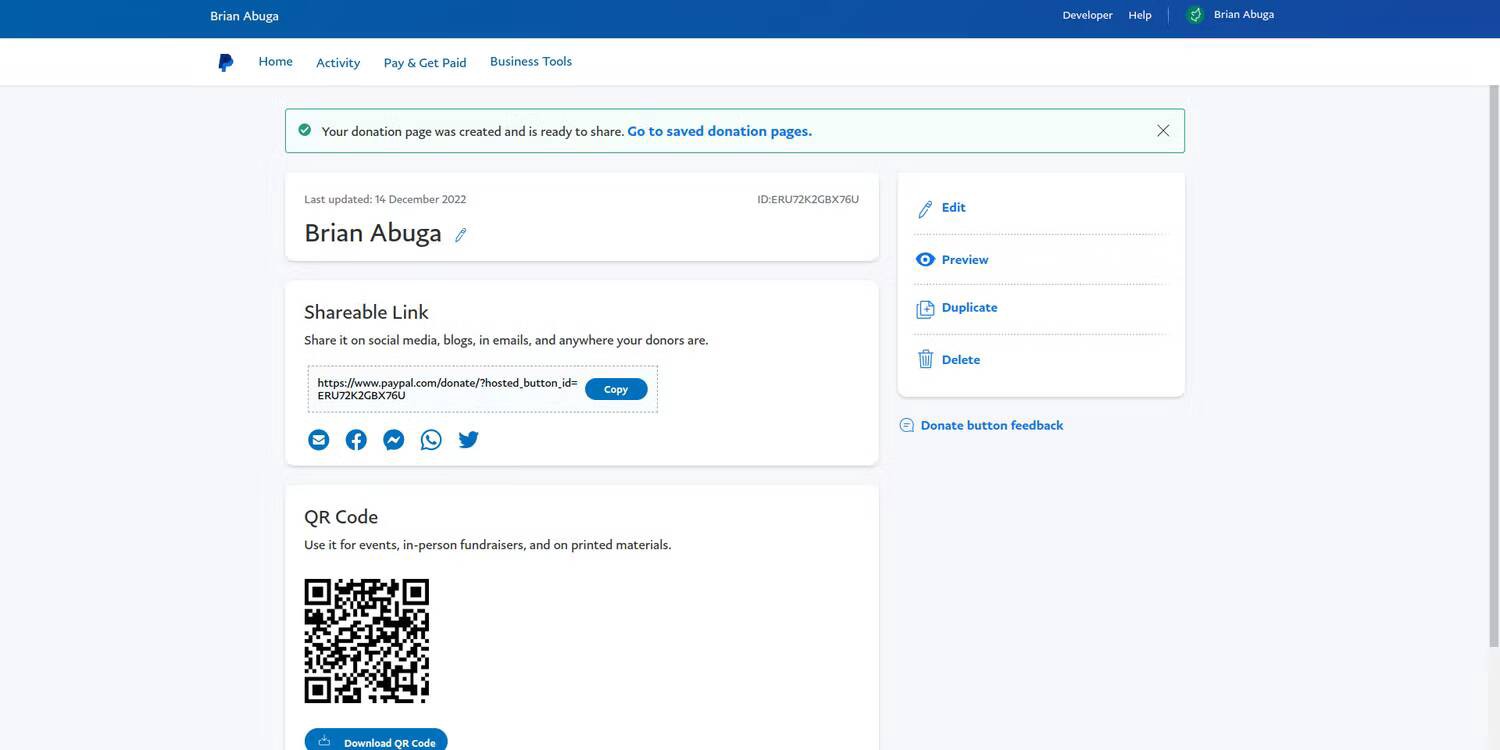Share donation link on Twitter
The image size is (1500, 750).
tap(468, 439)
